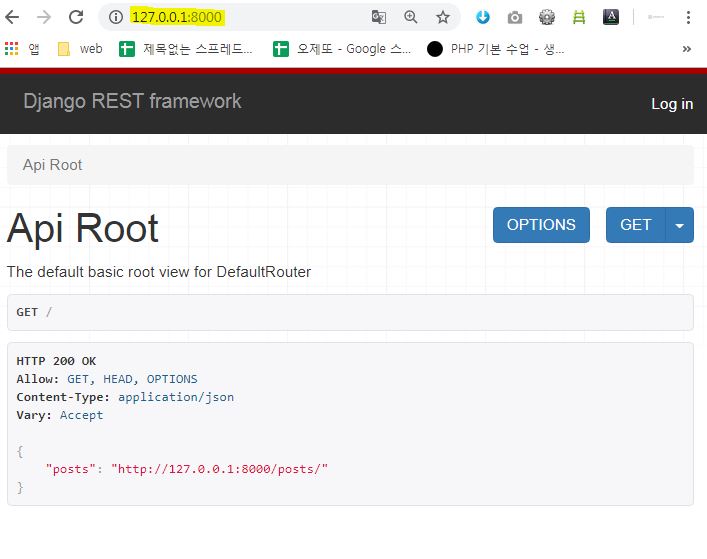
Task: Open the Apps grid shortcut in the bookmarks bar
Action: click(x=22, y=48)
